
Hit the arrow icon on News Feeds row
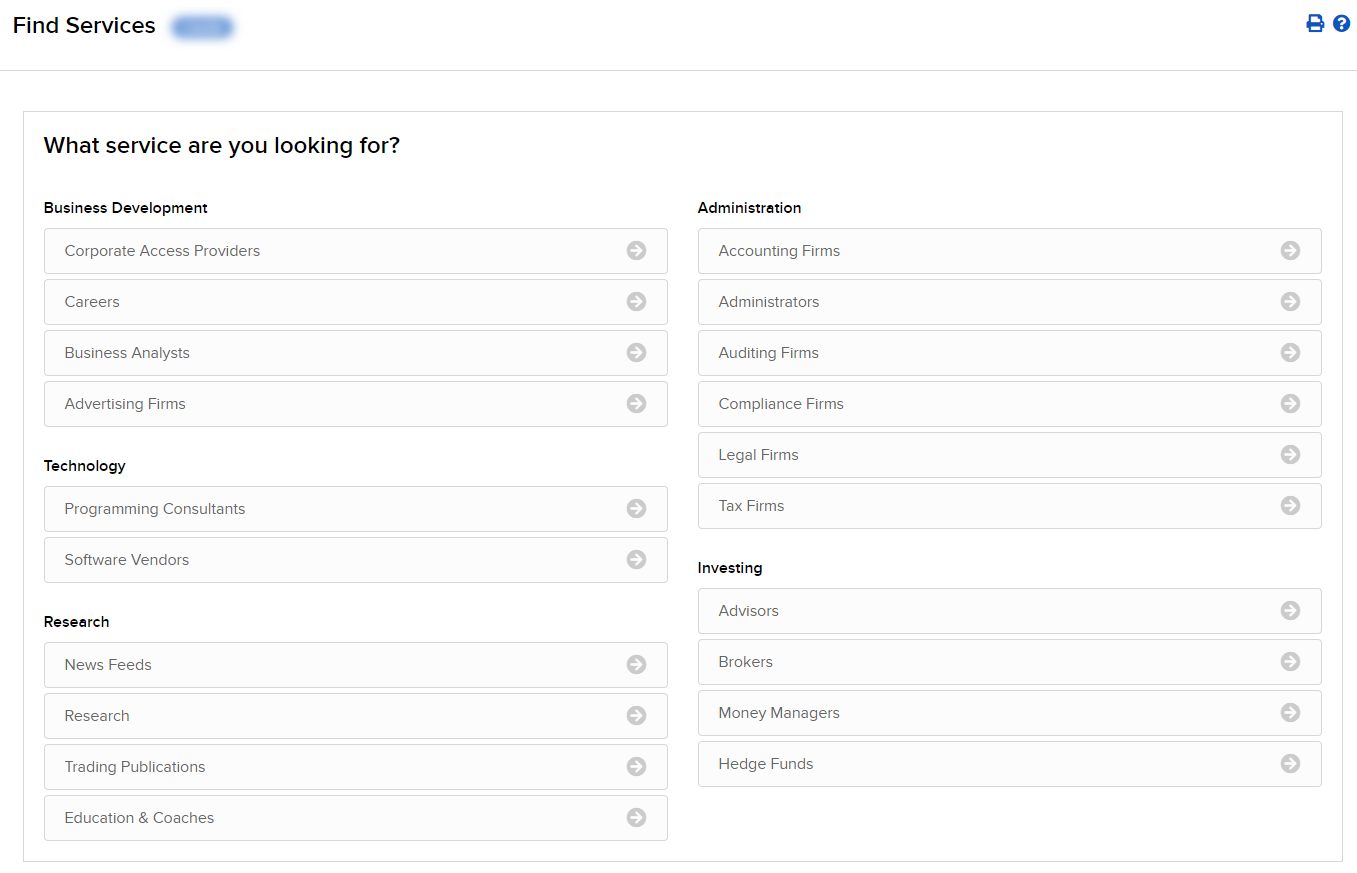(636, 665)
